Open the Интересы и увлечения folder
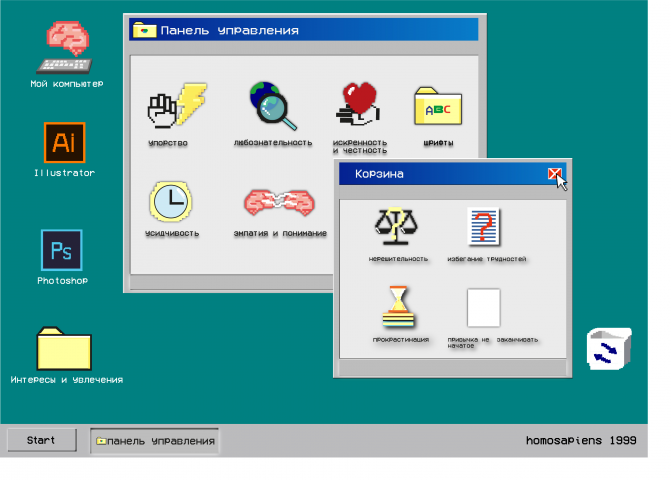671x480 pixels. point(64,349)
